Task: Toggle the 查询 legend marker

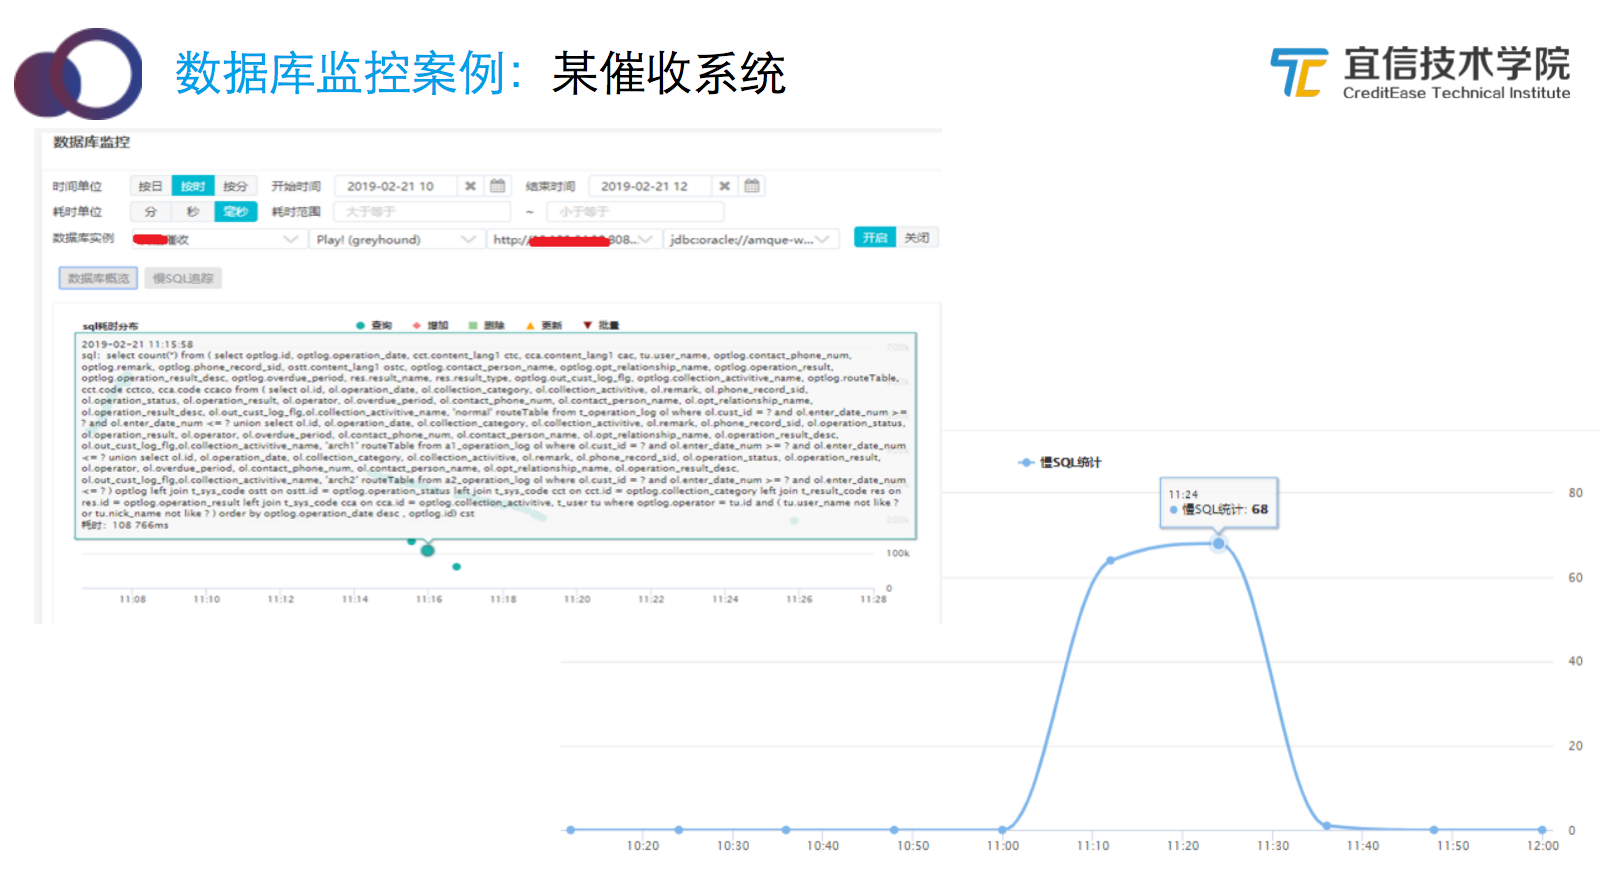Action: pyautogui.click(x=361, y=325)
